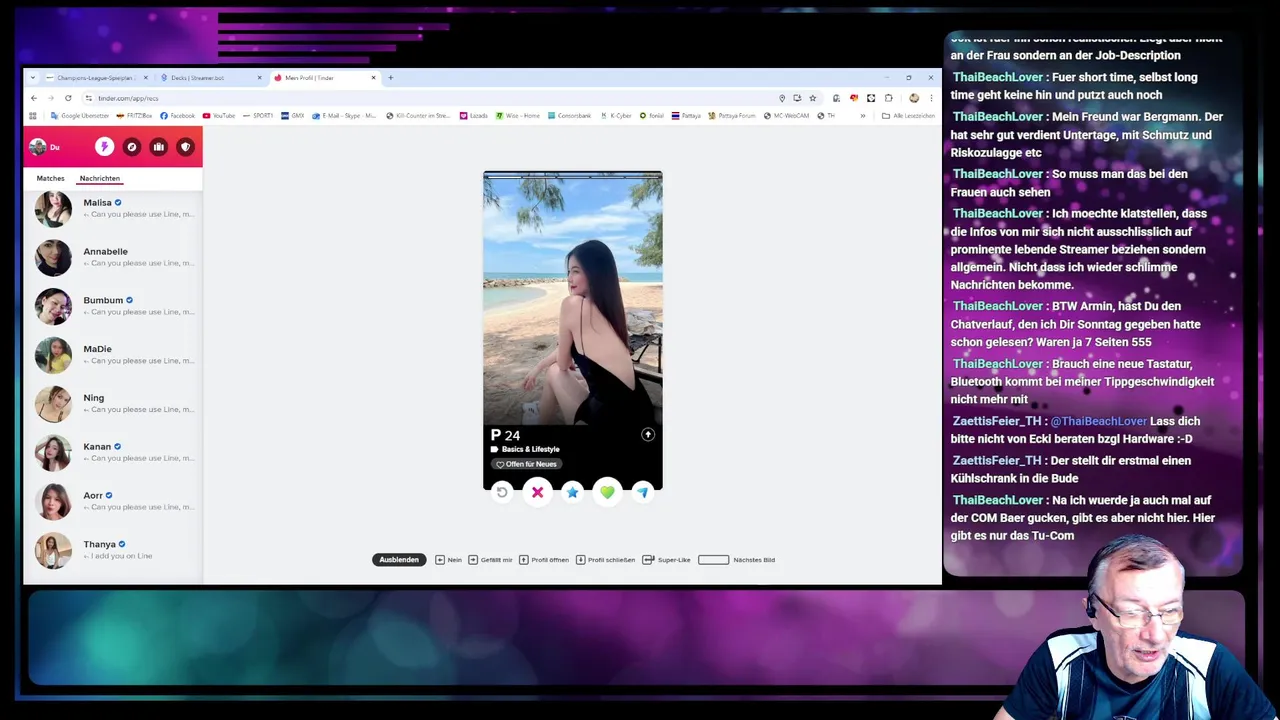The width and height of the screenshot is (1280, 720).
Task: Click the Gefällt mir shortcut hint
Action: click(490, 560)
